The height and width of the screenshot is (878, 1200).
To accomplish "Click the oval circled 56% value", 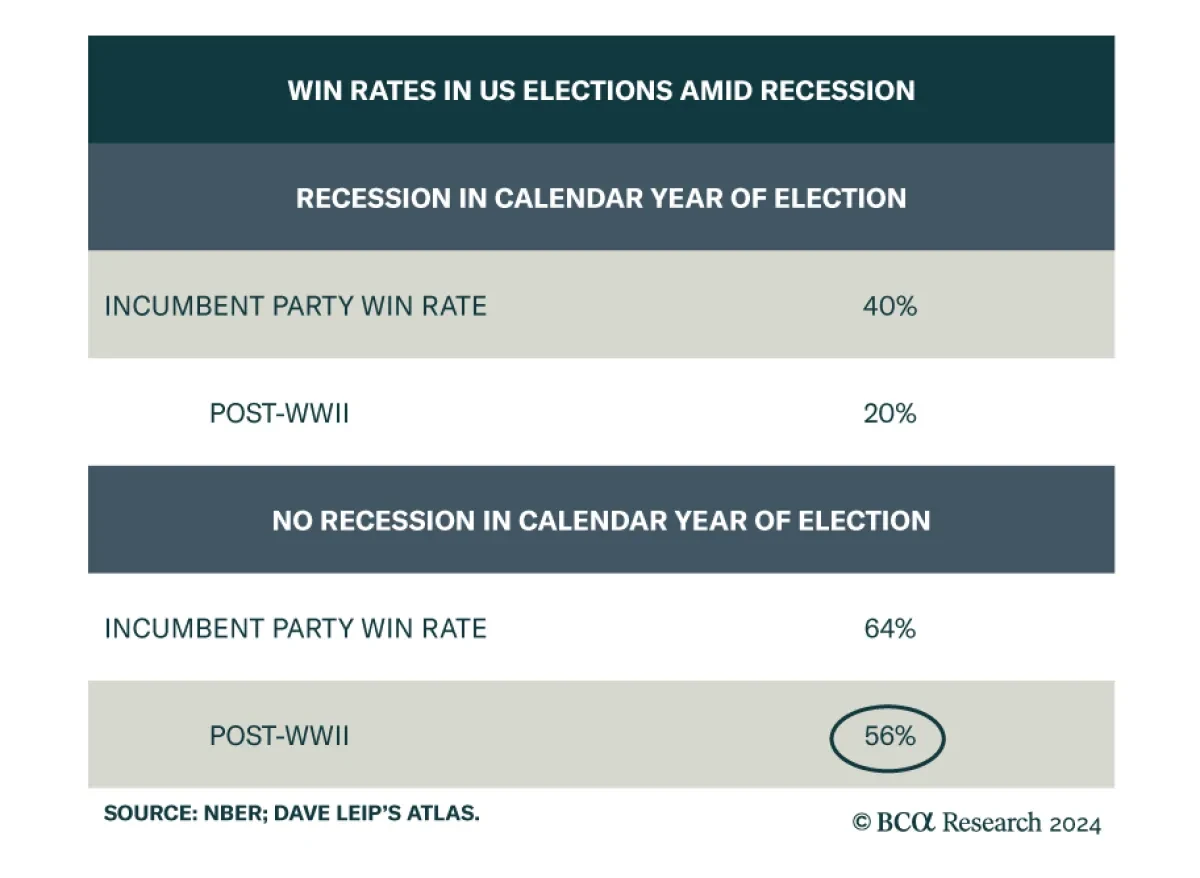I will 888,737.
